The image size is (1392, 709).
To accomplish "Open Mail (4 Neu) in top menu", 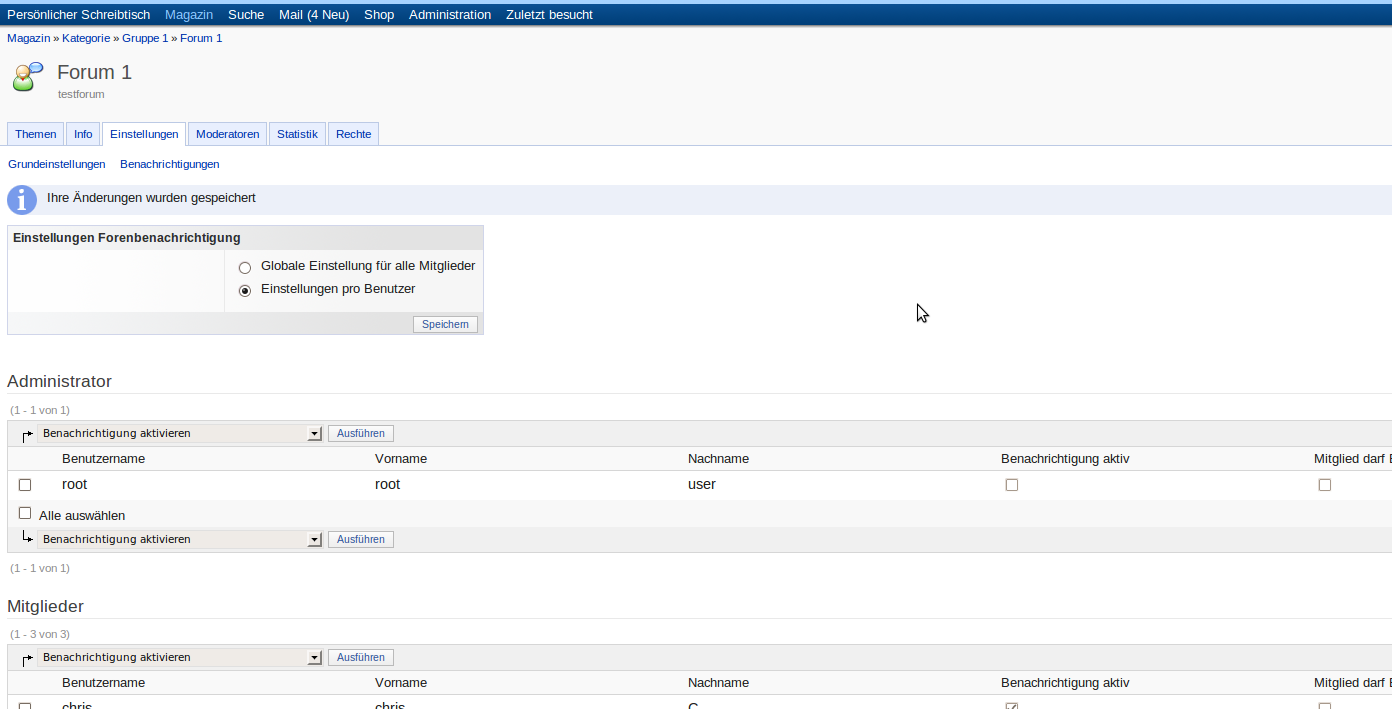I will tap(314, 15).
